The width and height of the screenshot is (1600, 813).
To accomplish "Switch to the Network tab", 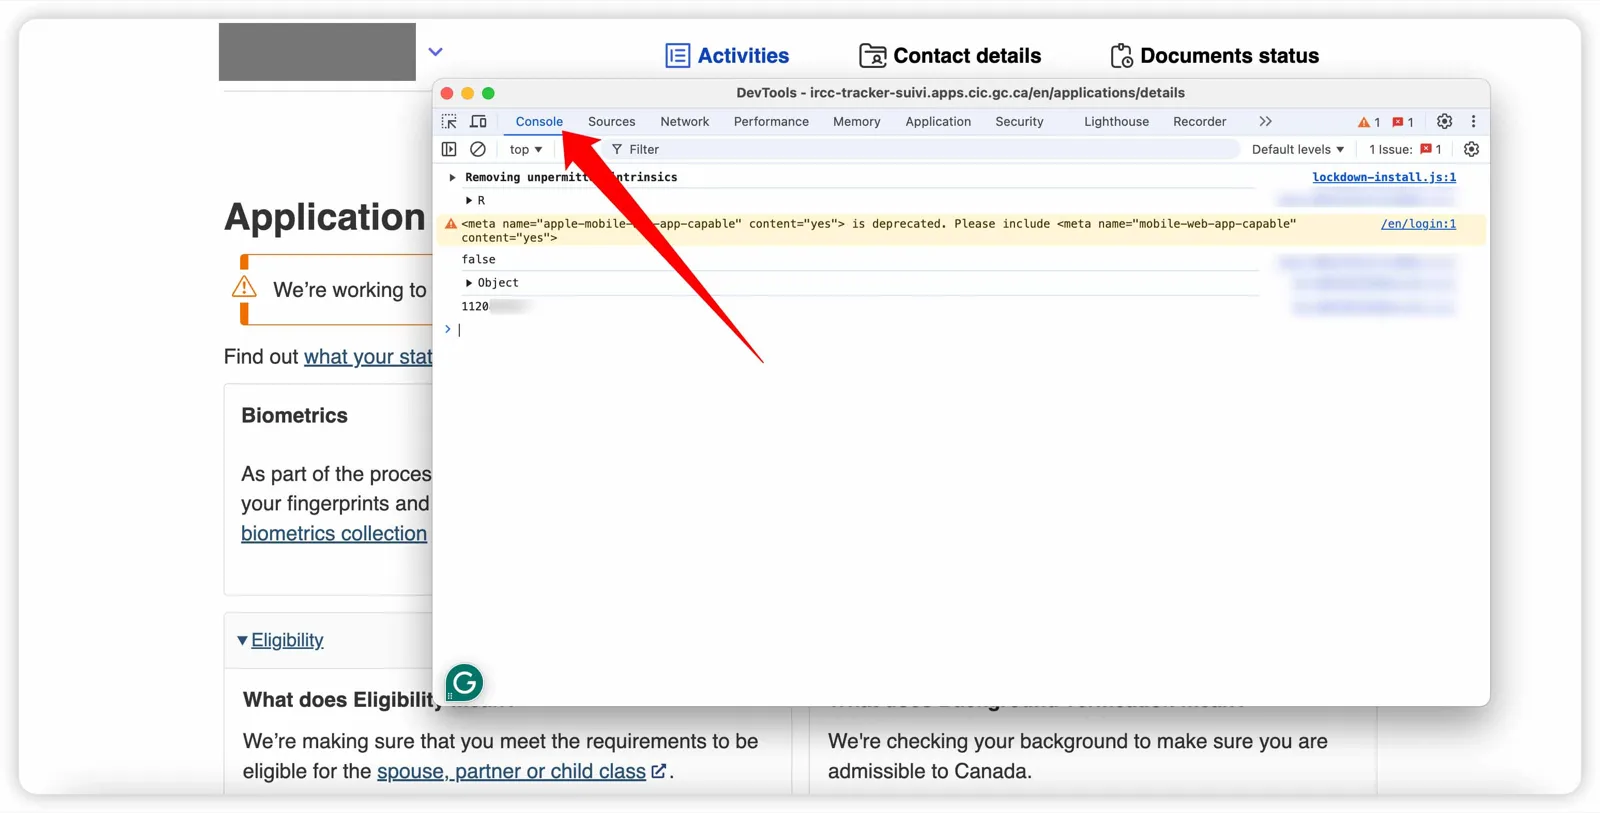I will [x=684, y=121].
